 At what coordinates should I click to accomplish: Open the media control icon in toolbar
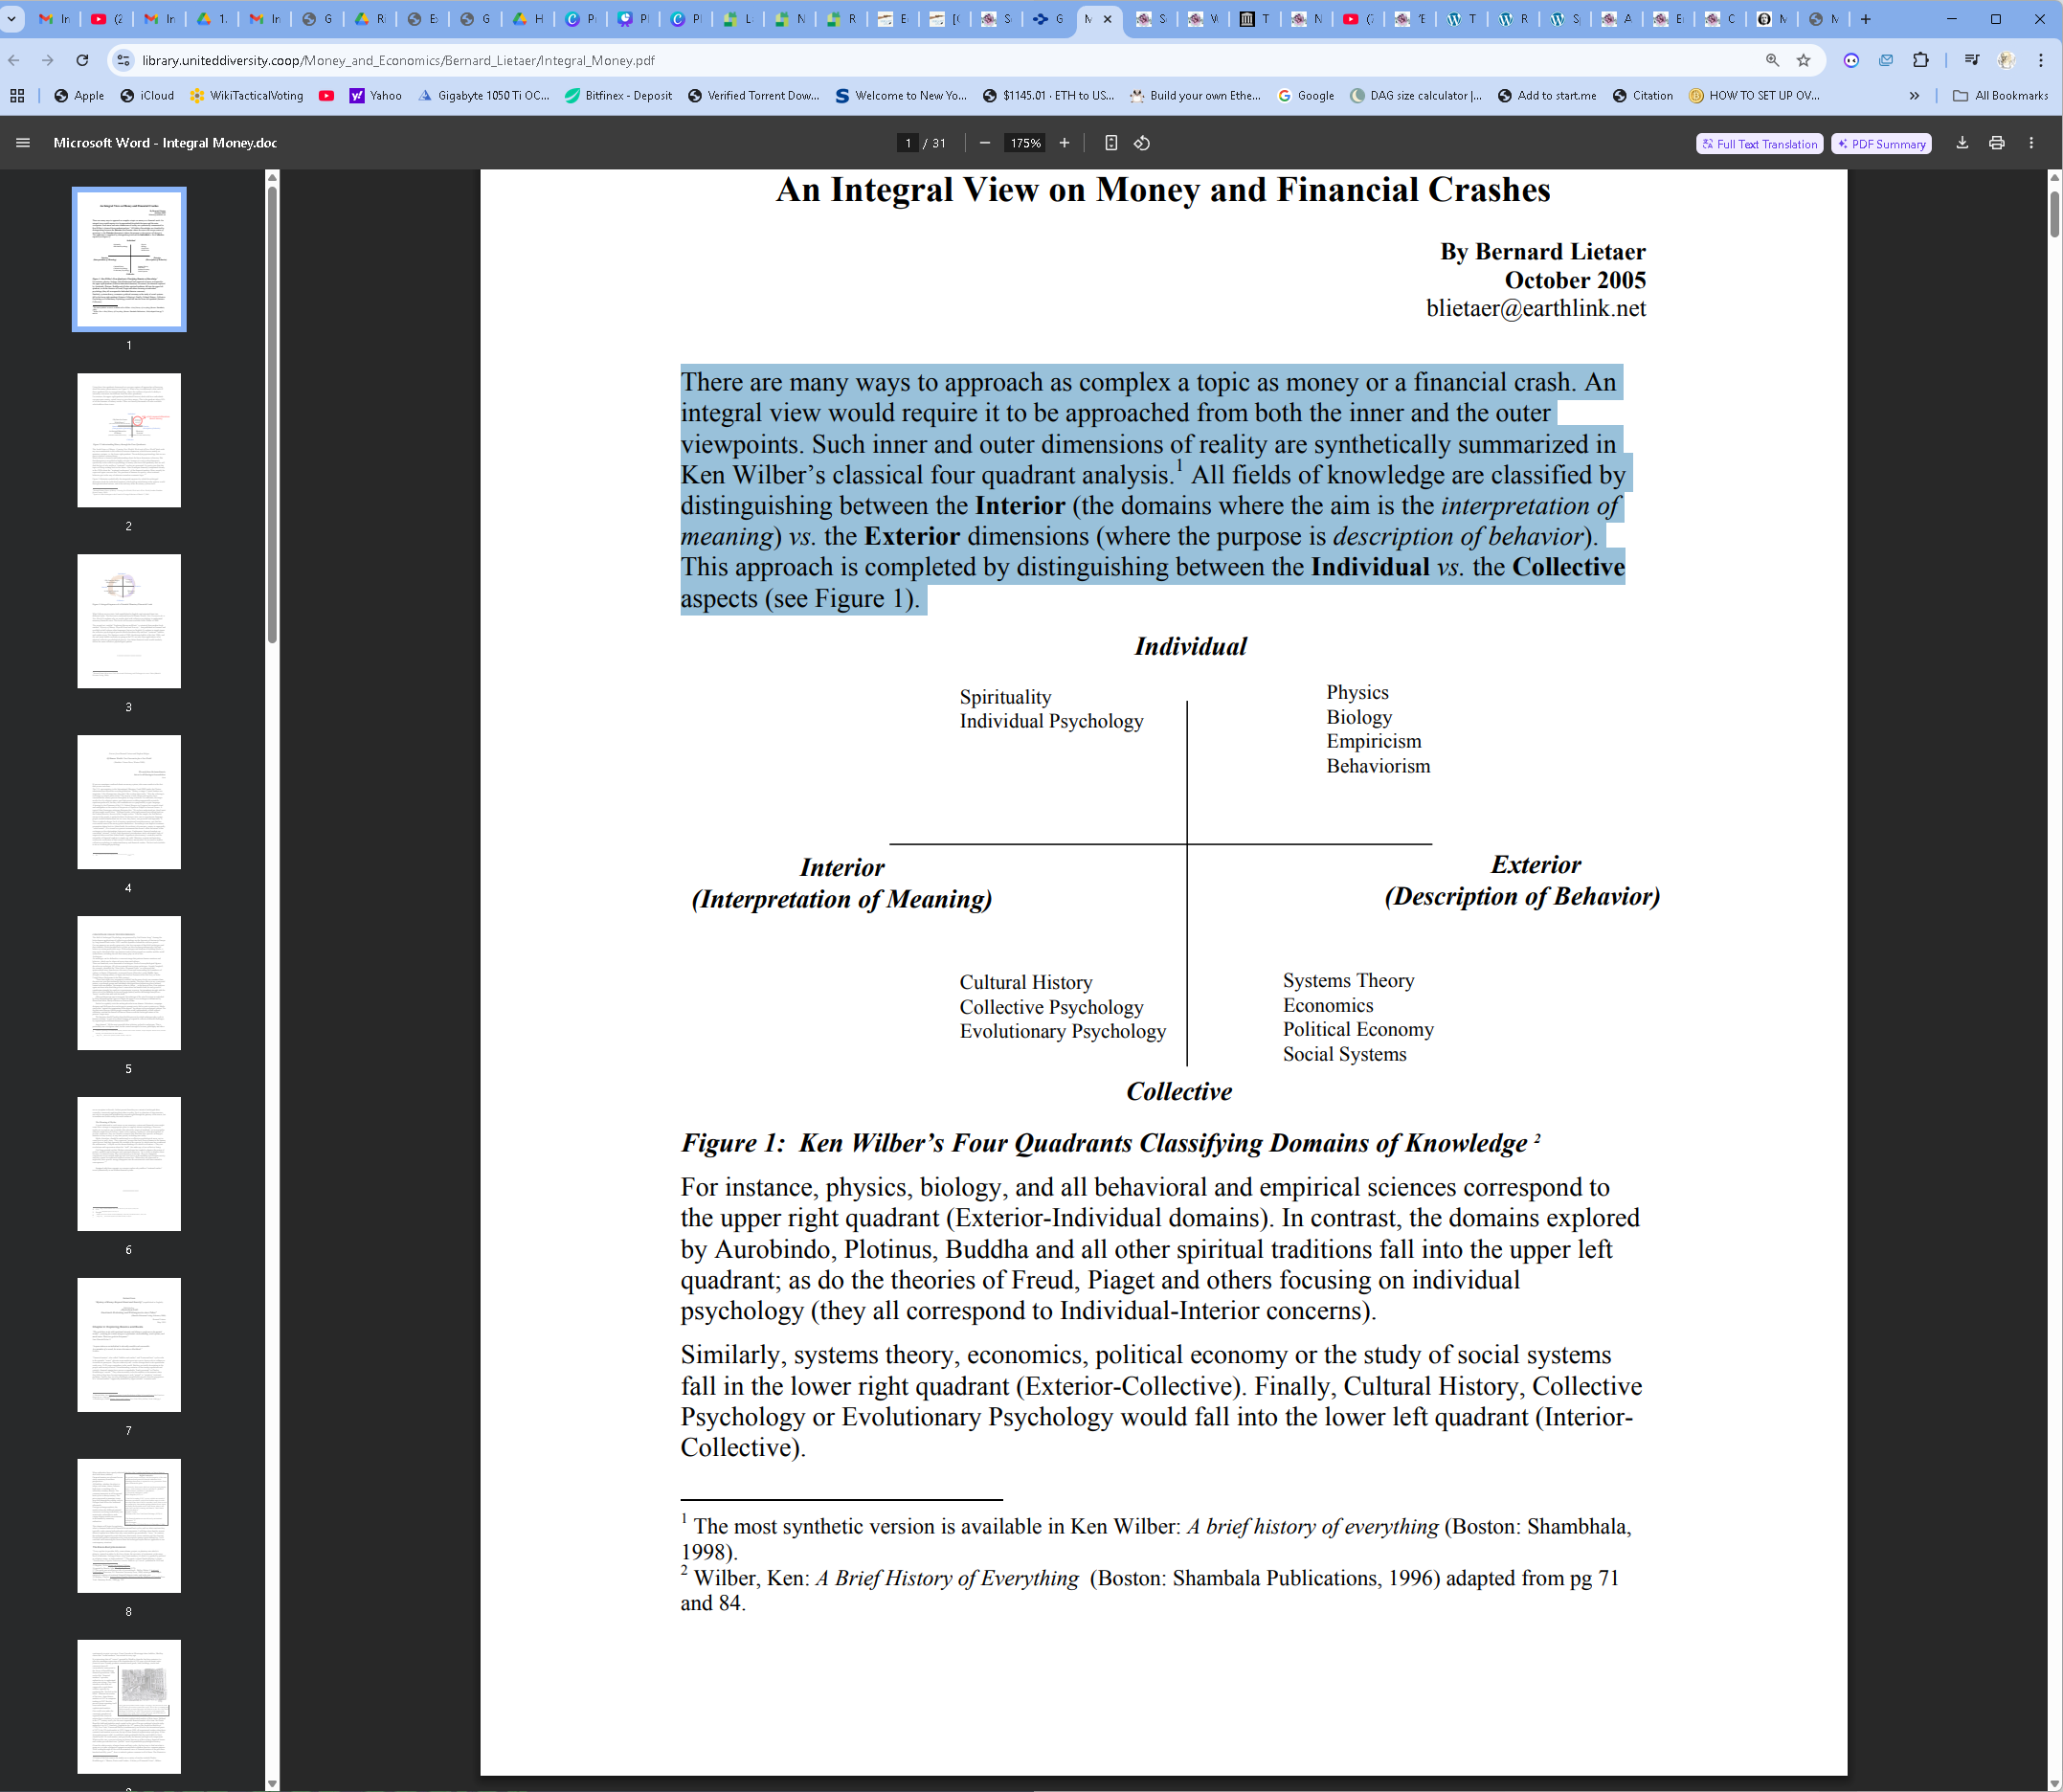click(x=1971, y=60)
